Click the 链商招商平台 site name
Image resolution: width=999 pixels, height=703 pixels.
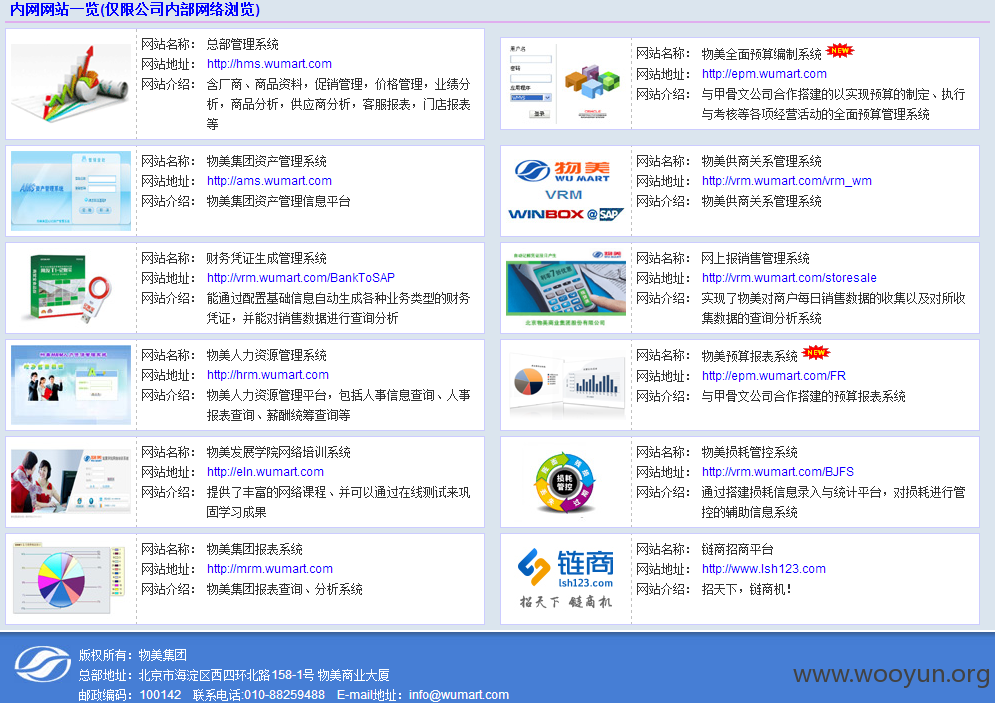click(737, 549)
